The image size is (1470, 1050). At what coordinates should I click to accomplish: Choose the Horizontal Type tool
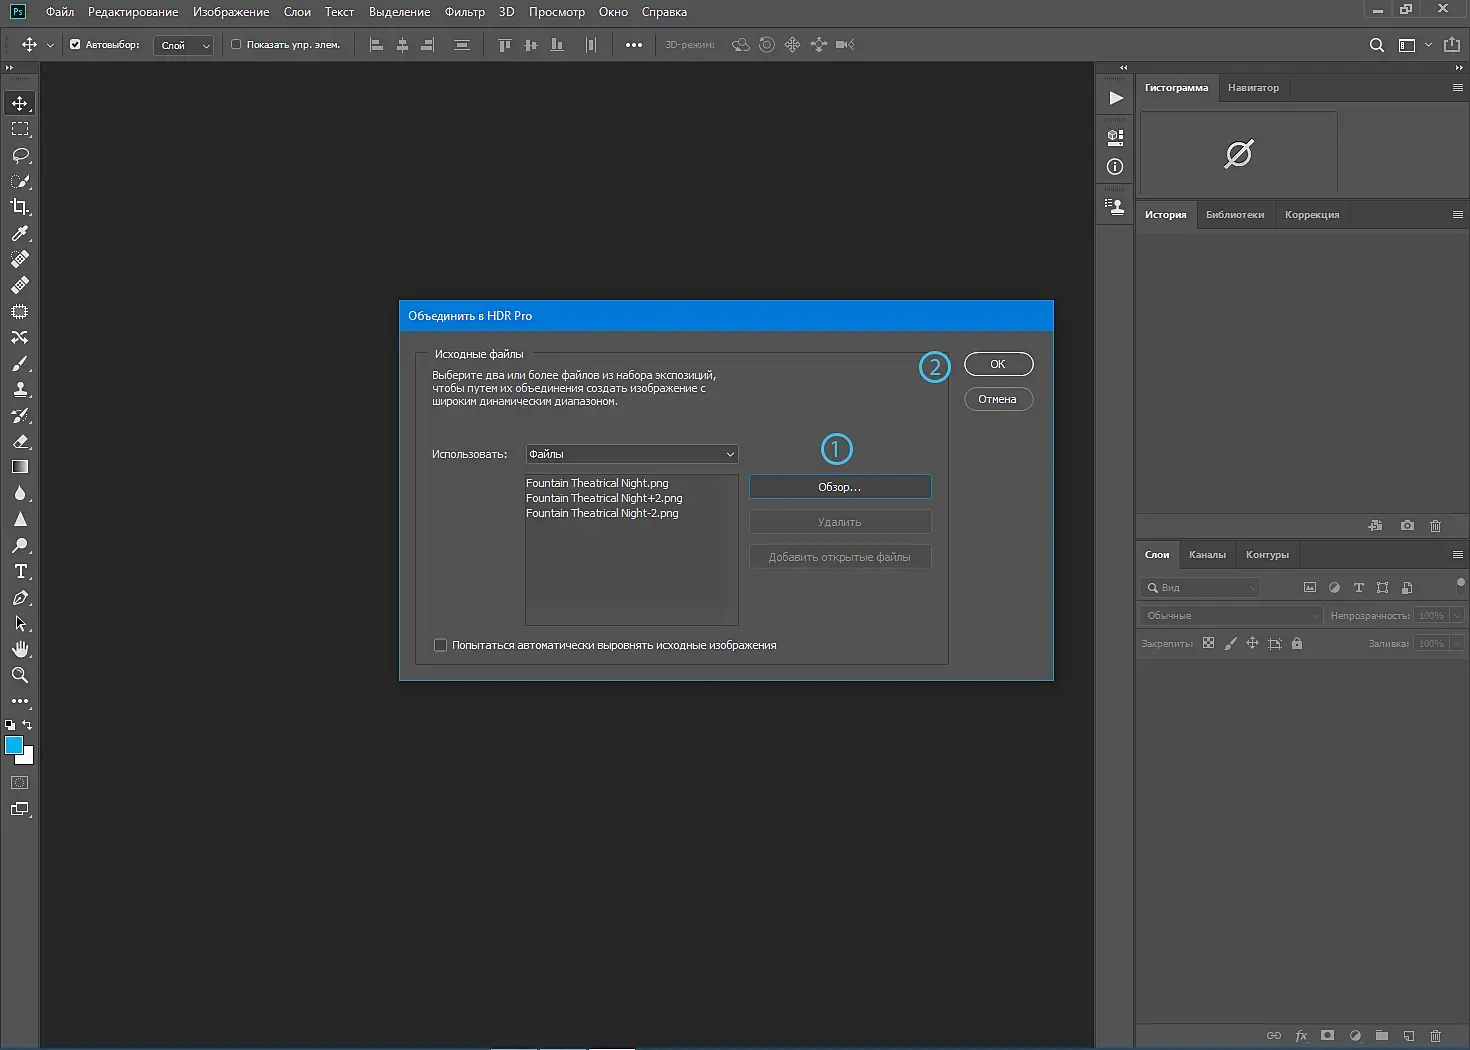20,571
